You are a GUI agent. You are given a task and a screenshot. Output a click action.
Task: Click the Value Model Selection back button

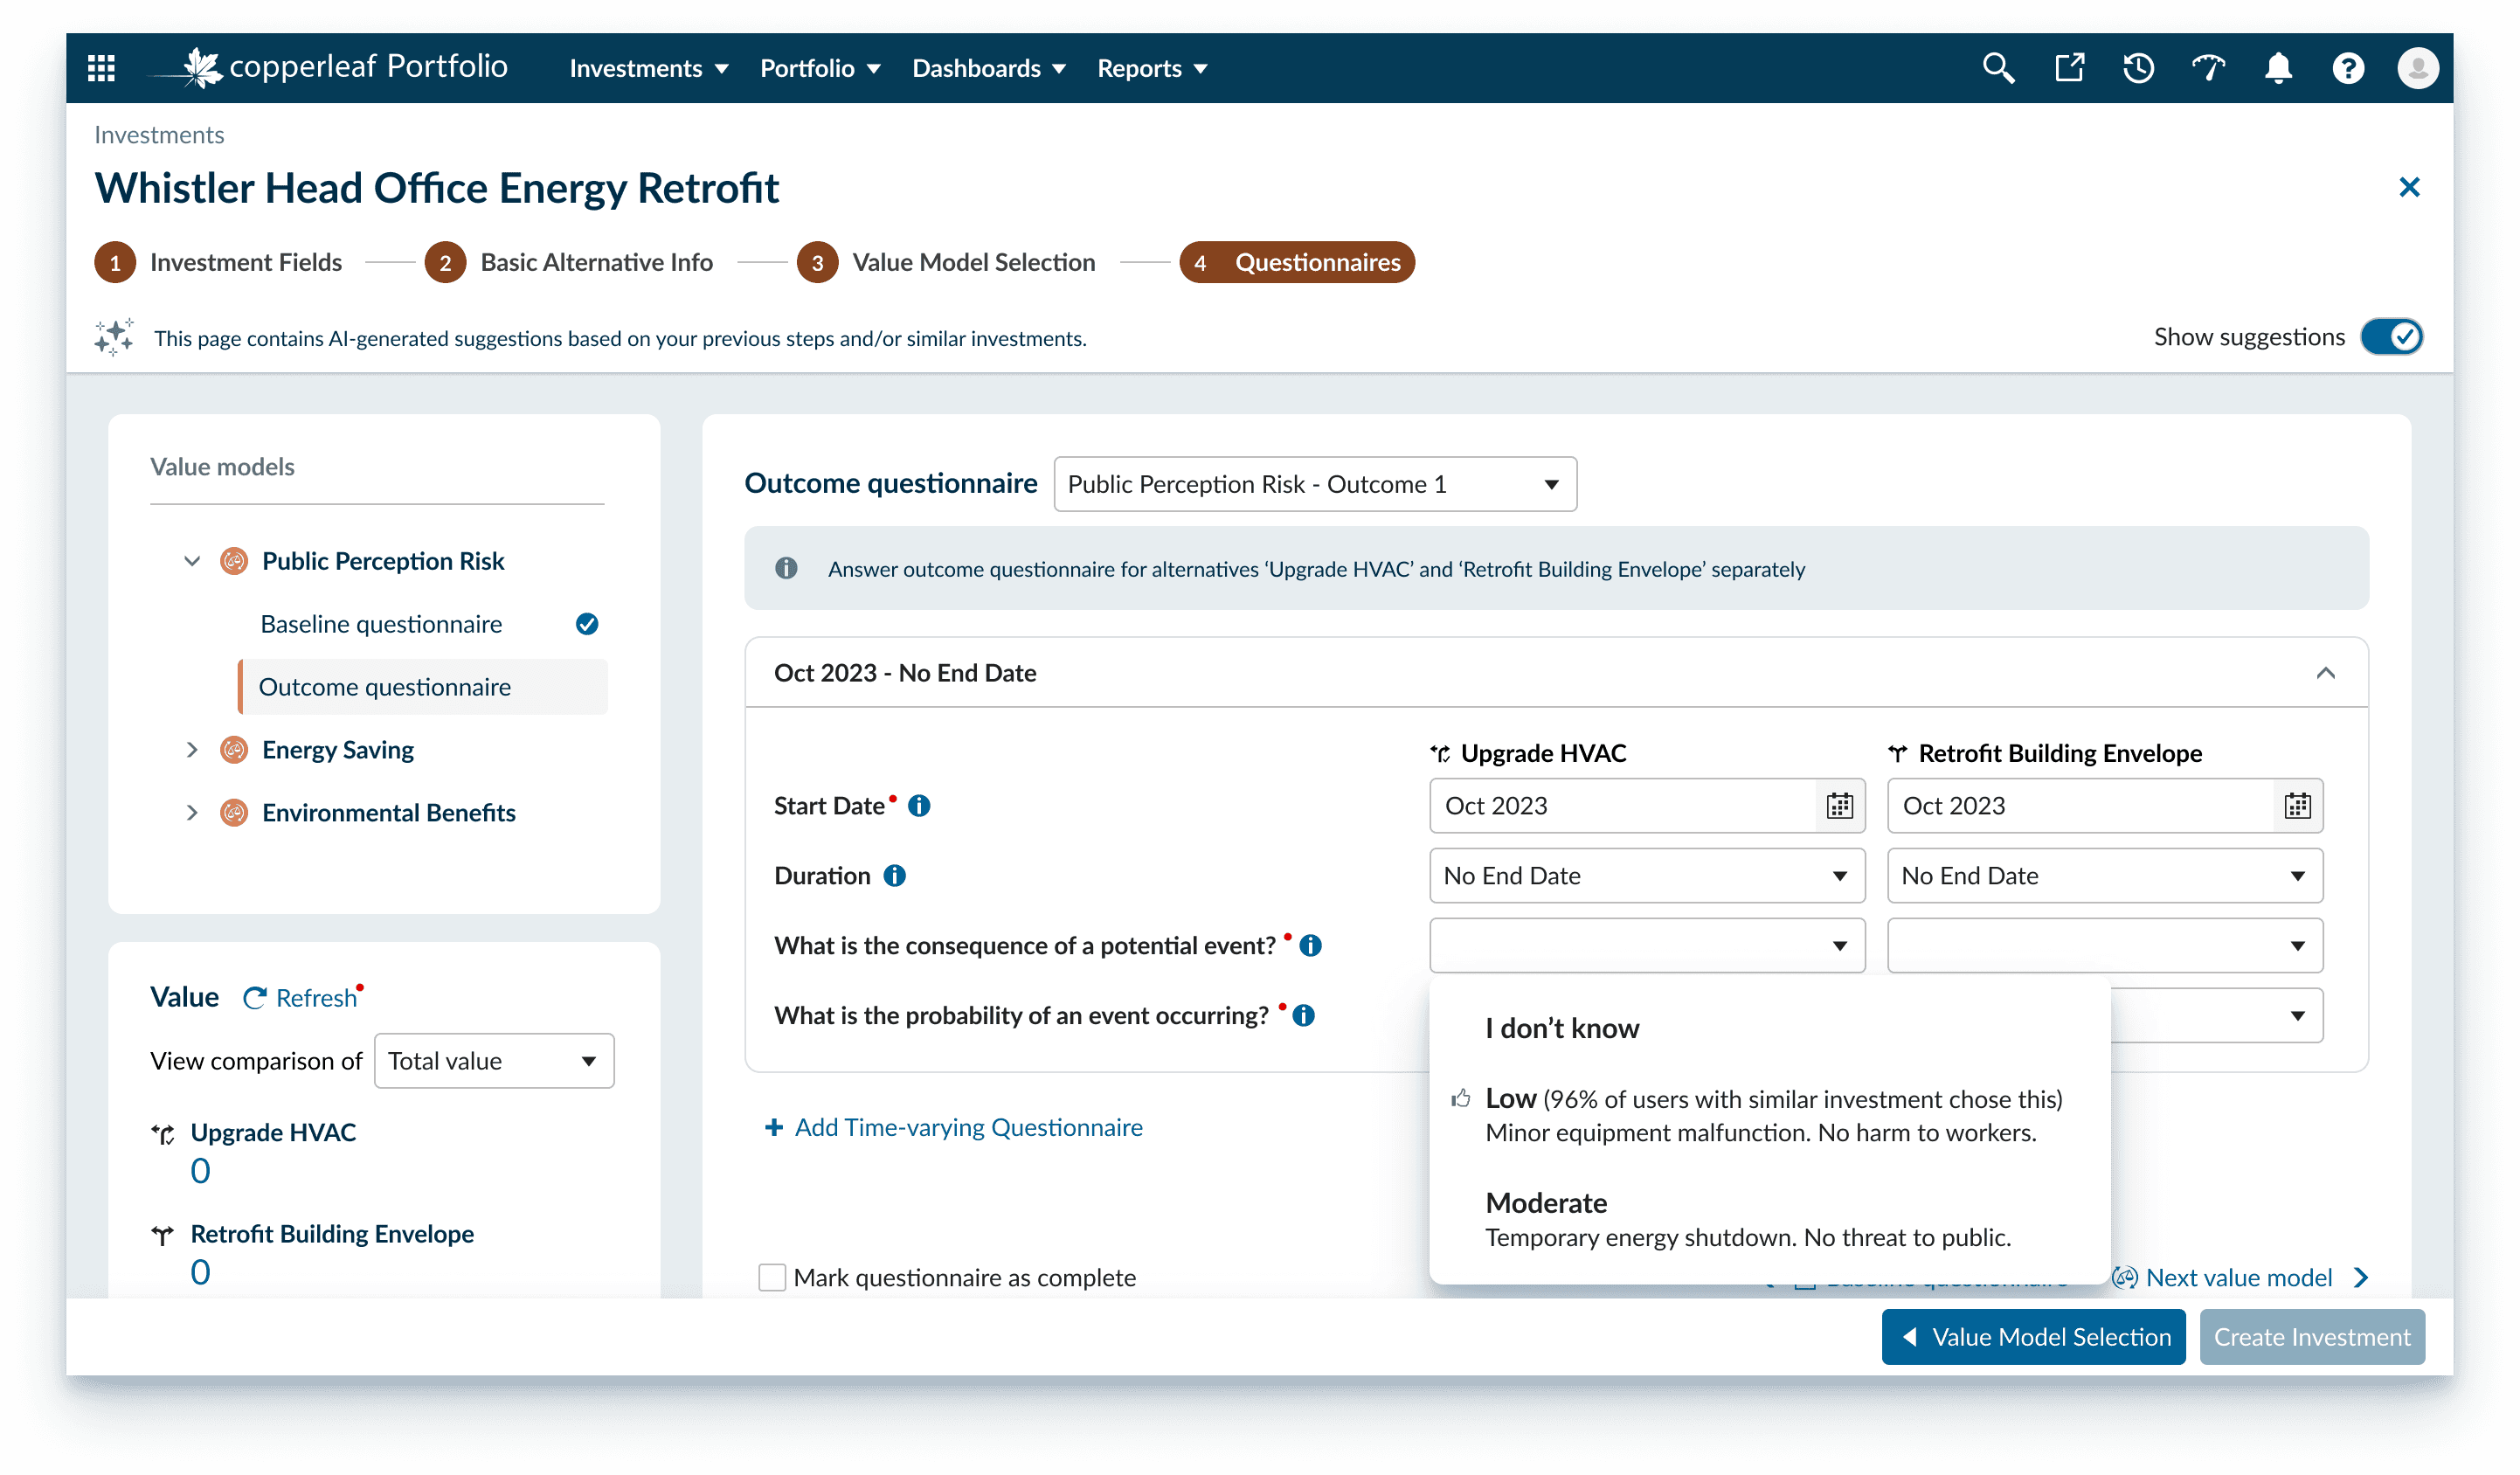(x=2033, y=1337)
